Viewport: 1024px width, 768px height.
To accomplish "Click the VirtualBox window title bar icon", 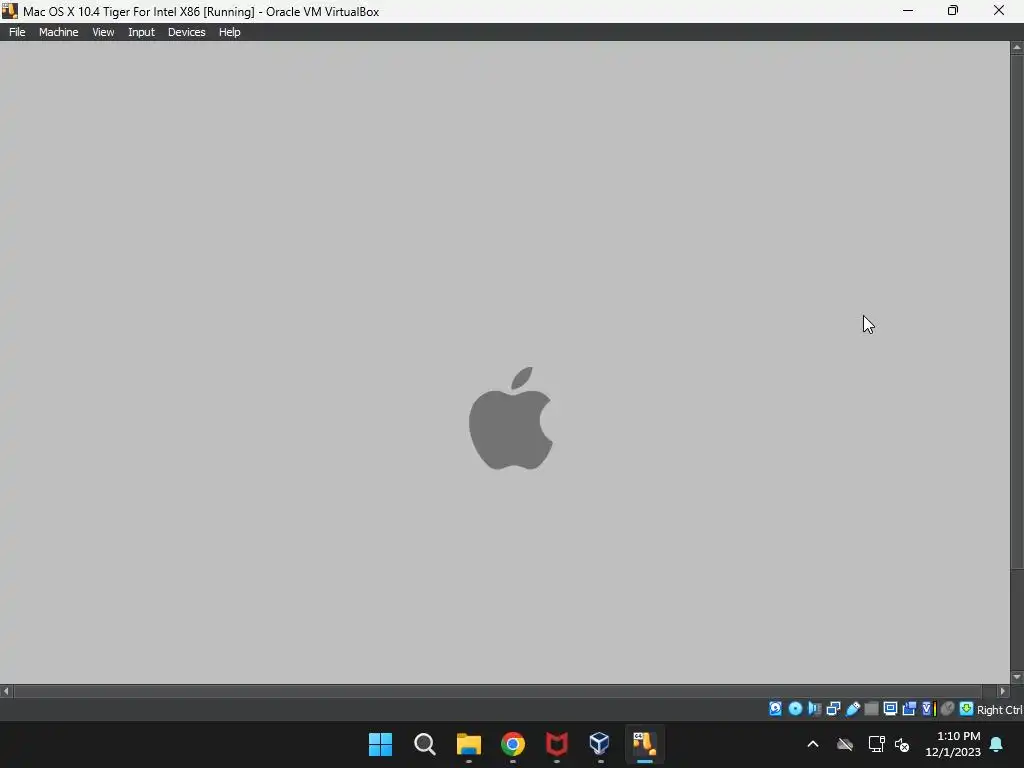I will coord(9,11).
